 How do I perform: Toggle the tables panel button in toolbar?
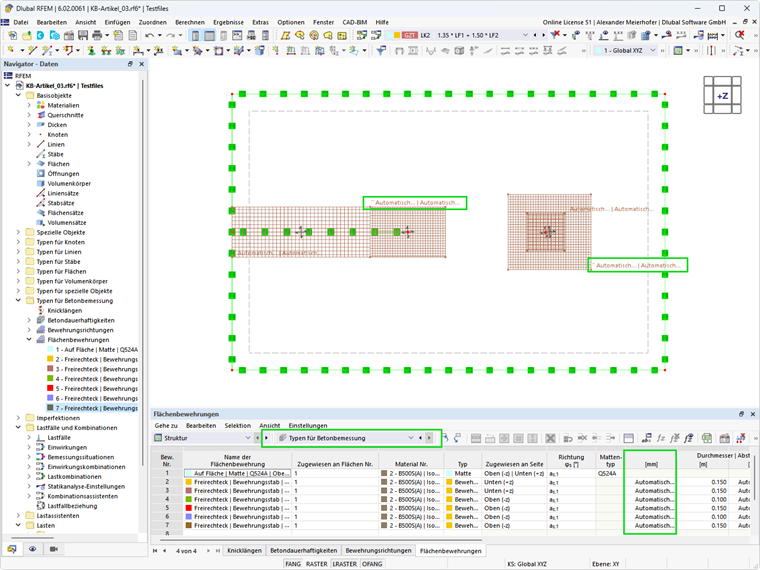tap(209, 35)
